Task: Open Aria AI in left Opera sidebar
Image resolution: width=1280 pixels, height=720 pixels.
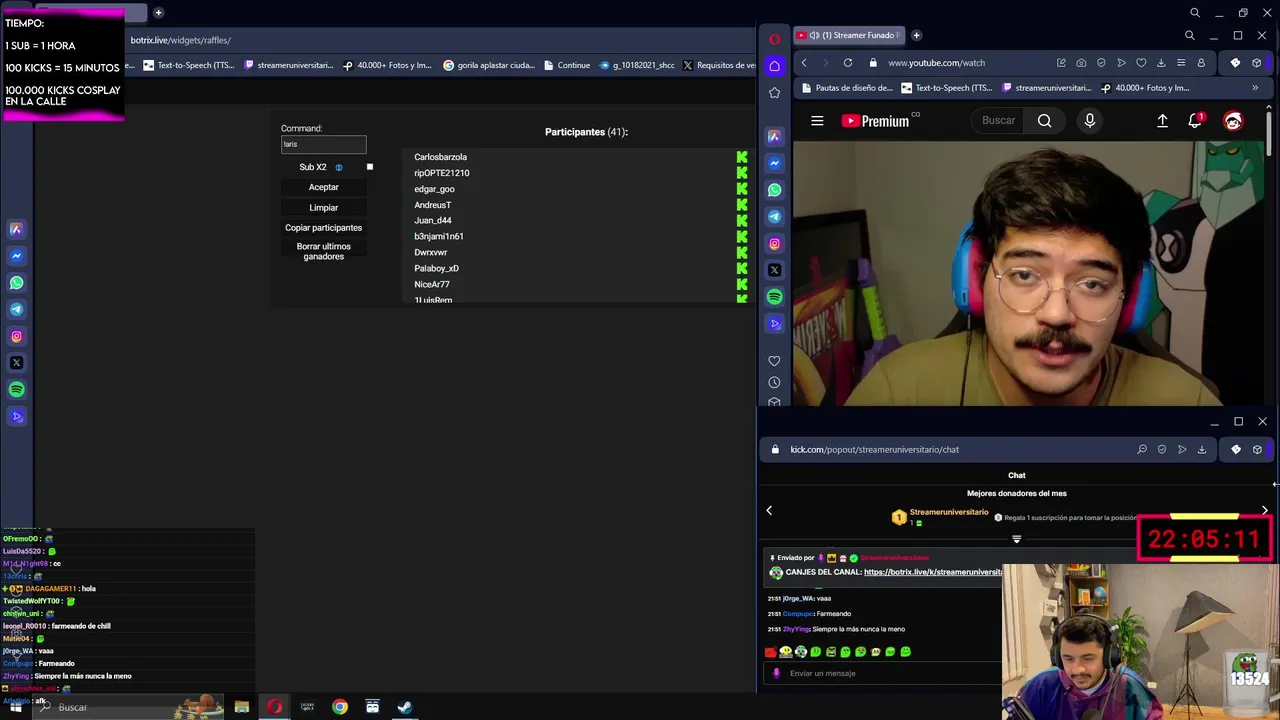Action: point(16,229)
